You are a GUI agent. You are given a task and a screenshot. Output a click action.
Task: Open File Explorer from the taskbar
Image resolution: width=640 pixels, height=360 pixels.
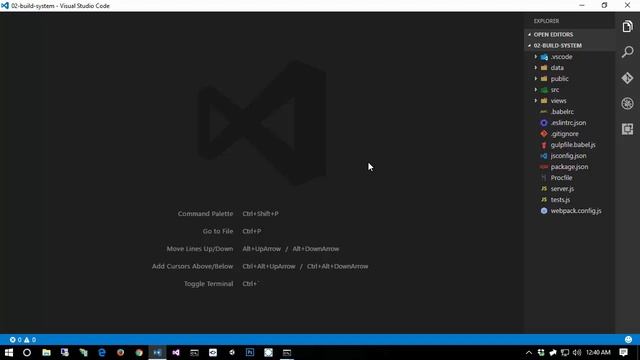46,353
